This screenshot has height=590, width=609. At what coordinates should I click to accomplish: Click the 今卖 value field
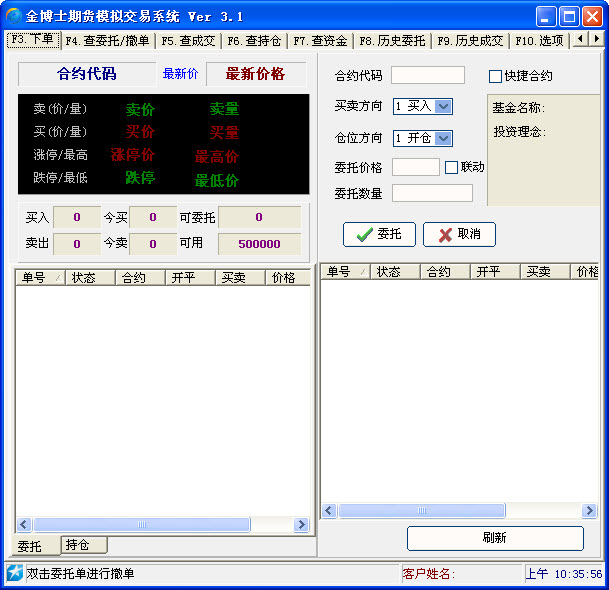click(x=153, y=244)
